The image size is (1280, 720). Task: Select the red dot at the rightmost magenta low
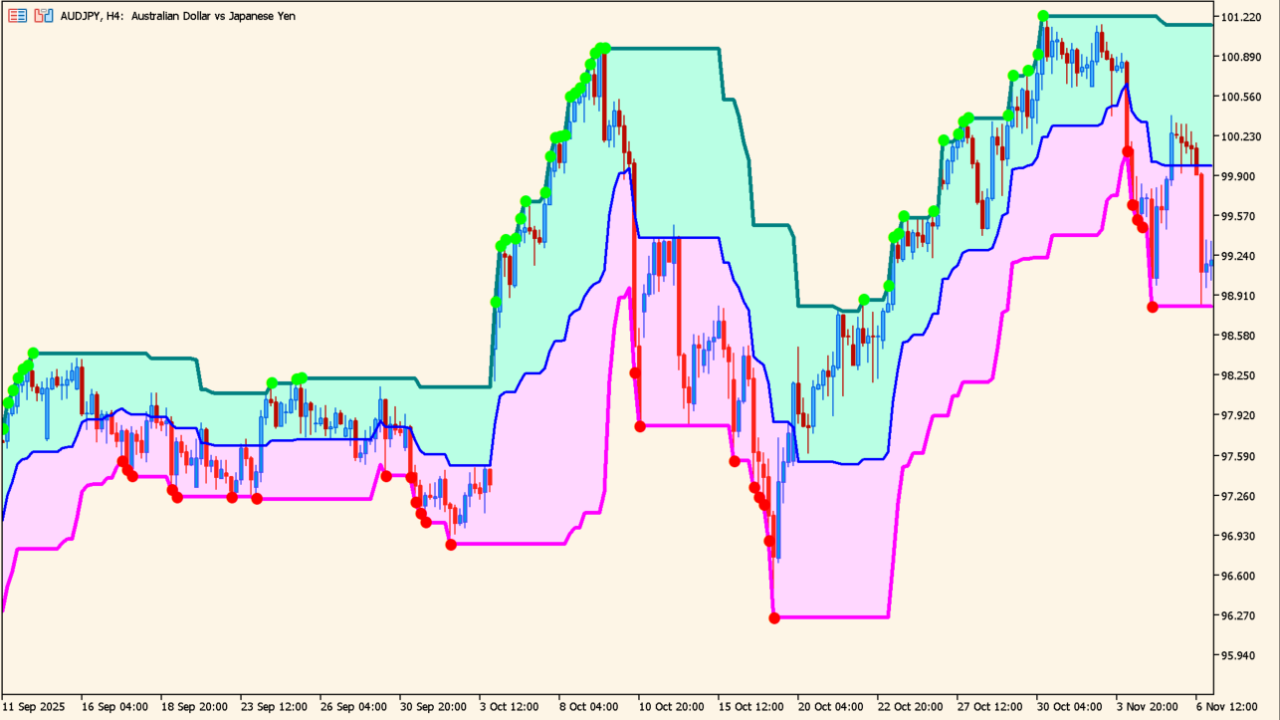(x=1152, y=307)
